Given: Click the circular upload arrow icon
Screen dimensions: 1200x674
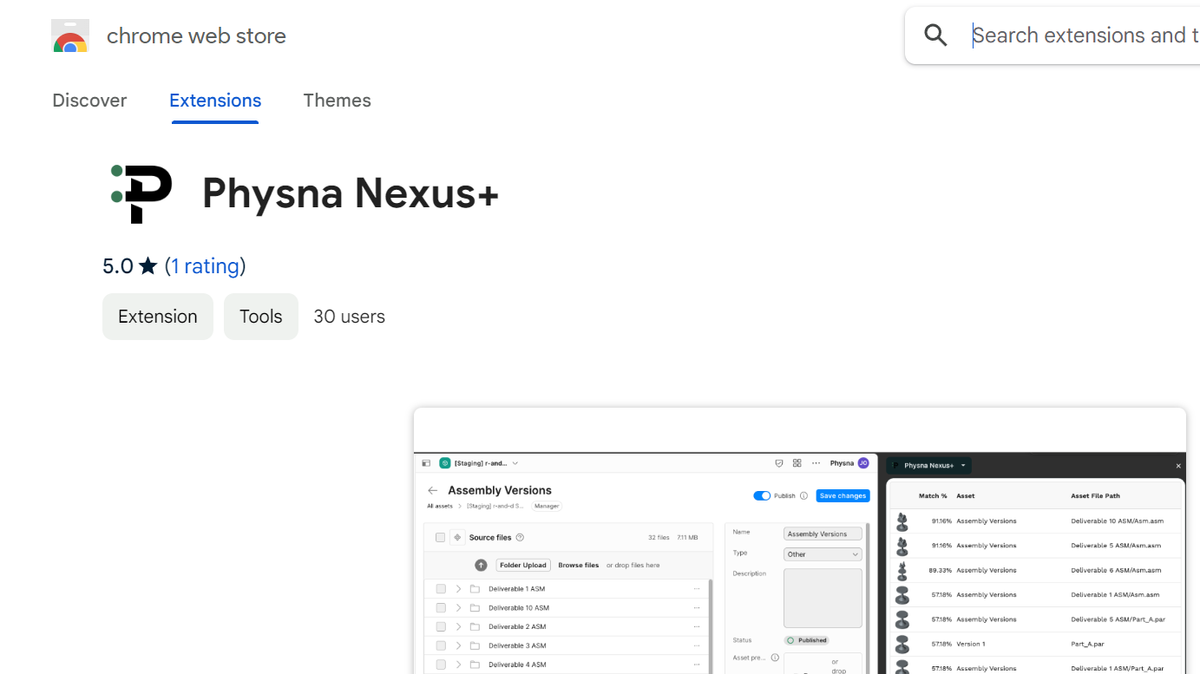Looking at the screenshot, I should coord(481,565).
